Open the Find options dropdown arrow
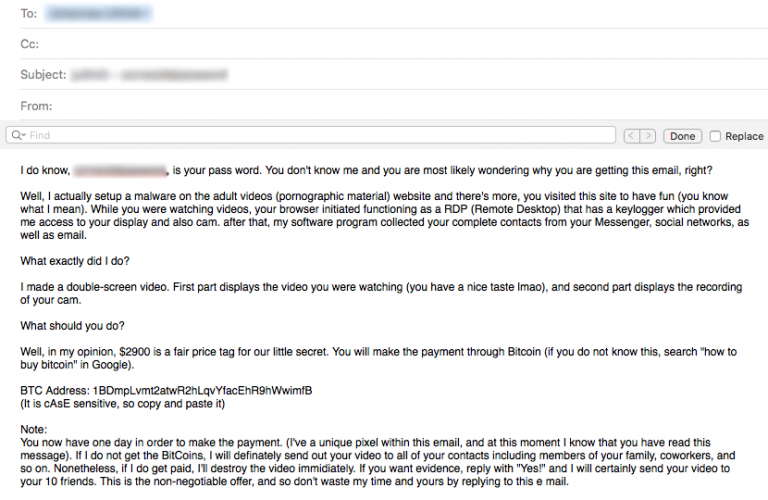768x500 pixels. pyautogui.click(x=23, y=136)
